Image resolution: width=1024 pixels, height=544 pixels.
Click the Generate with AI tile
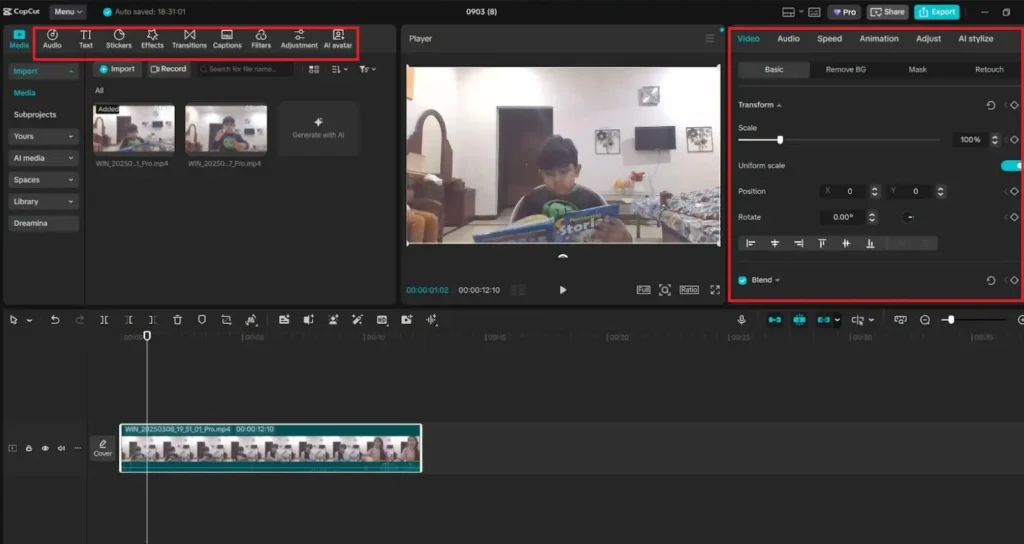coord(318,128)
